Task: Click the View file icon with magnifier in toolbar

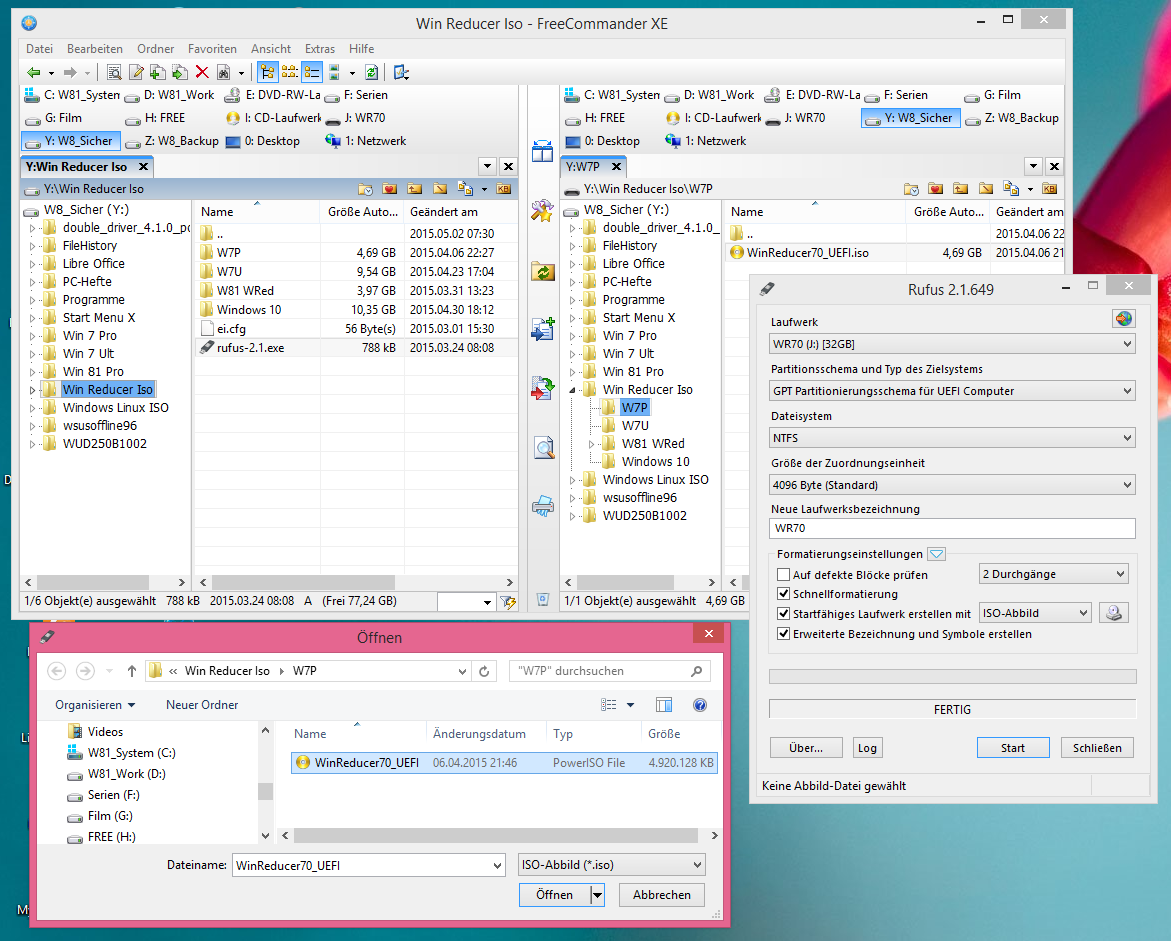Action: (114, 72)
